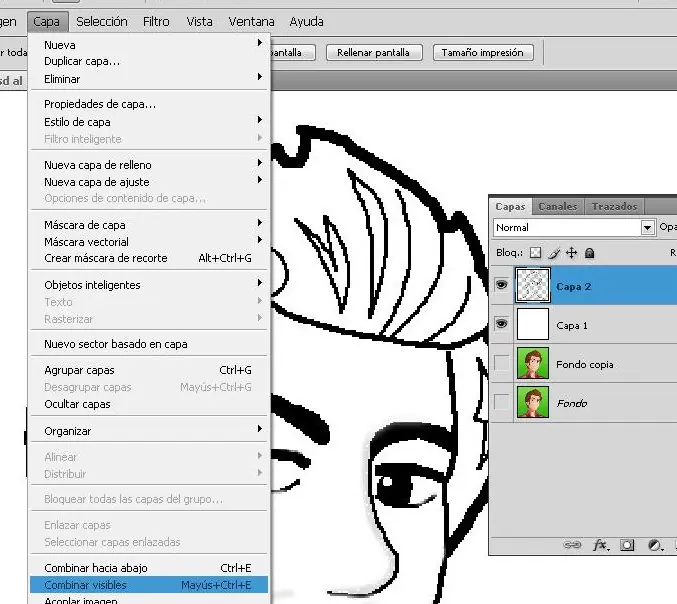The image size is (677, 604).
Task: Click the lock image pixels brush icon
Action: click(554, 253)
